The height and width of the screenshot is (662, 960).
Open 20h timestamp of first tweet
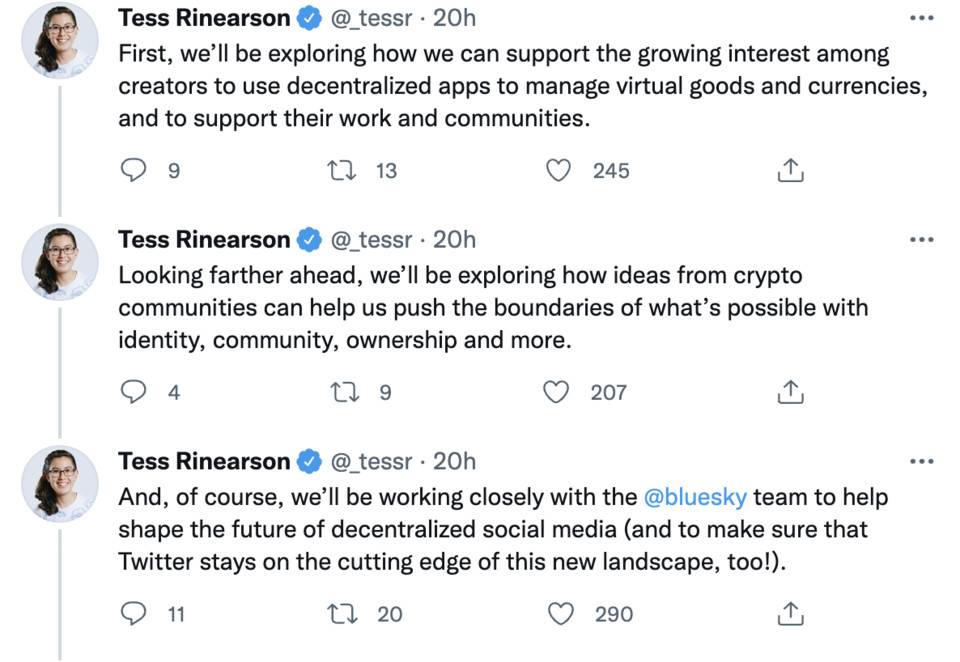point(454,18)
